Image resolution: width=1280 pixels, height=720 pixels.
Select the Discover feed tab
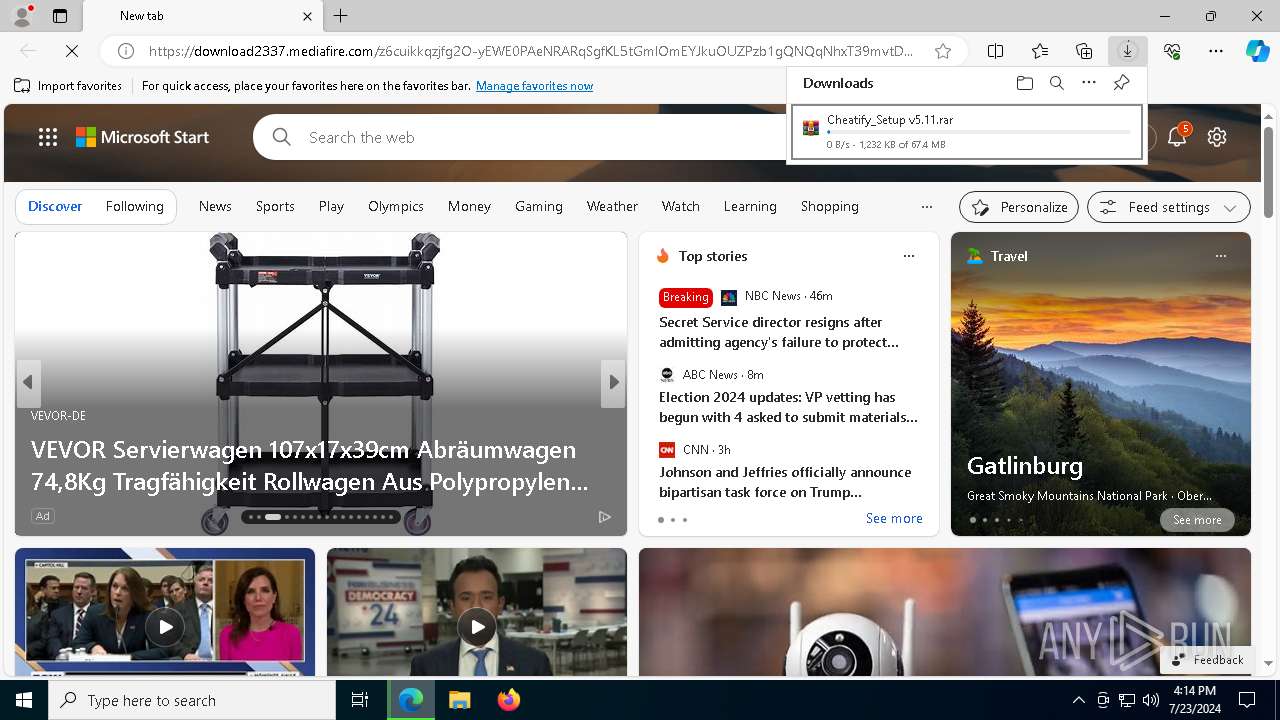click(x=55, y=206)
